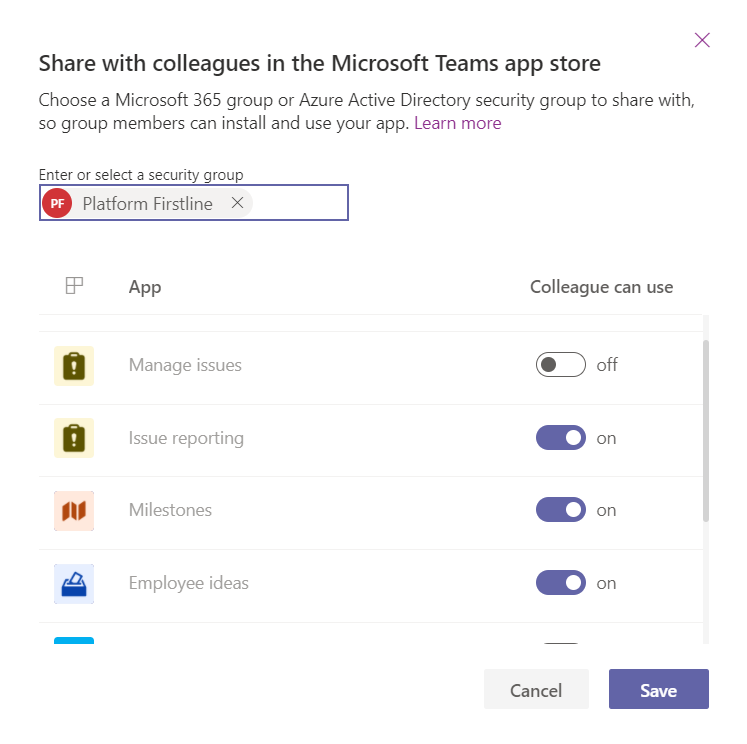Image resolution: width=747 pixels, height=744 pixels.
Task: Click the Issue reporting app icon
Action: pyautogui.click(x=74, y=438)
